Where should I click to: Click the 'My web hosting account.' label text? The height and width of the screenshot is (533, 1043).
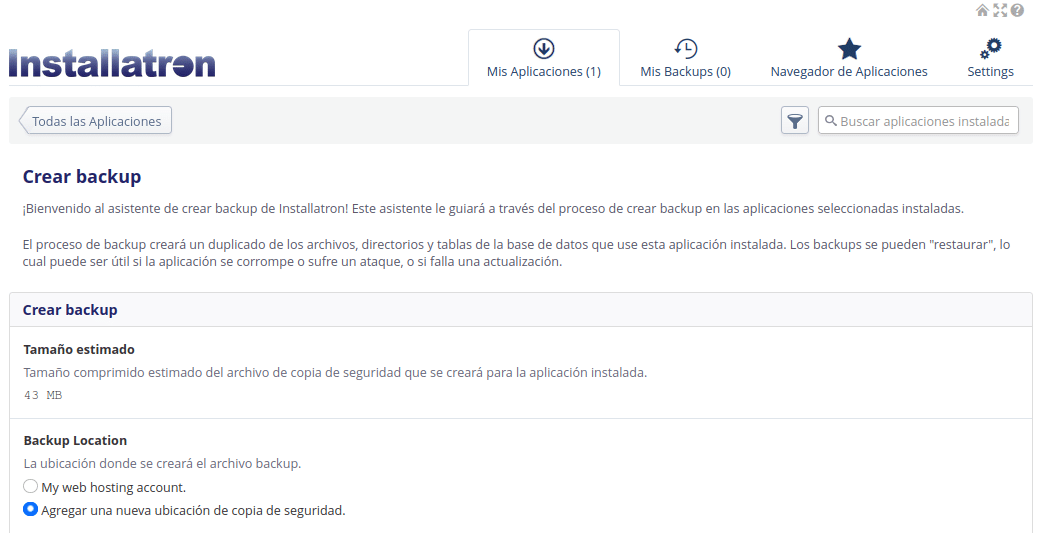[x=113, y=487]
